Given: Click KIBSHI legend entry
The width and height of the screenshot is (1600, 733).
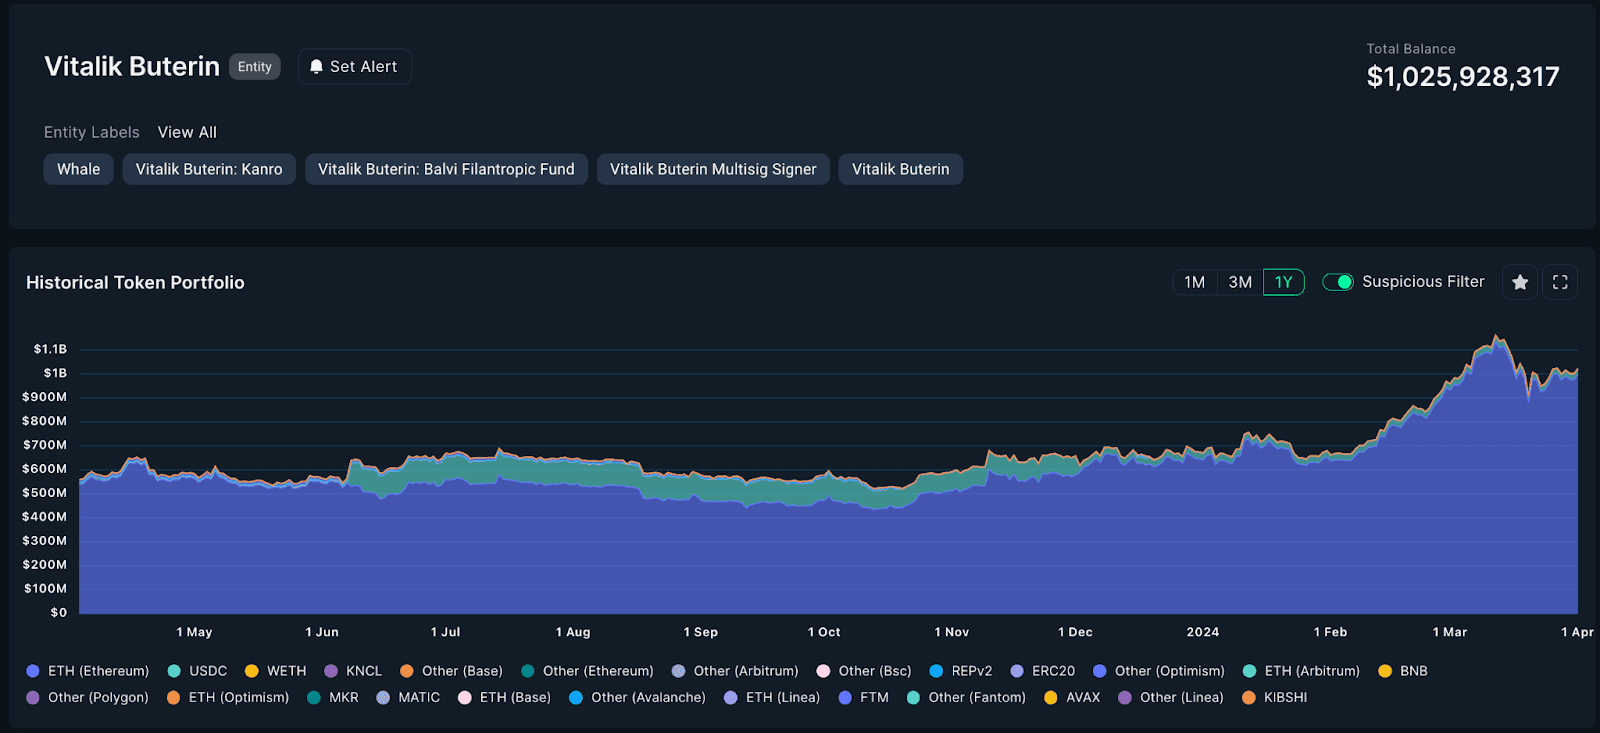Looking at the screenshot, I should 1275,697.
